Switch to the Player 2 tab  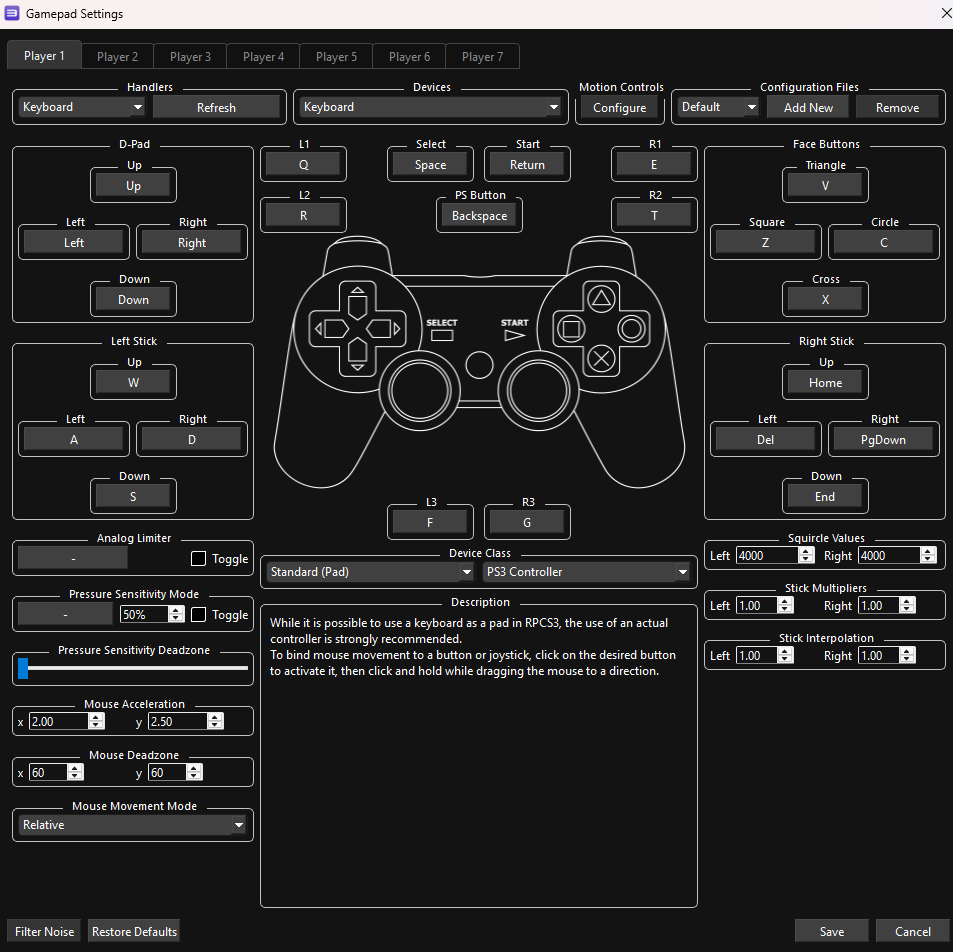117,57
